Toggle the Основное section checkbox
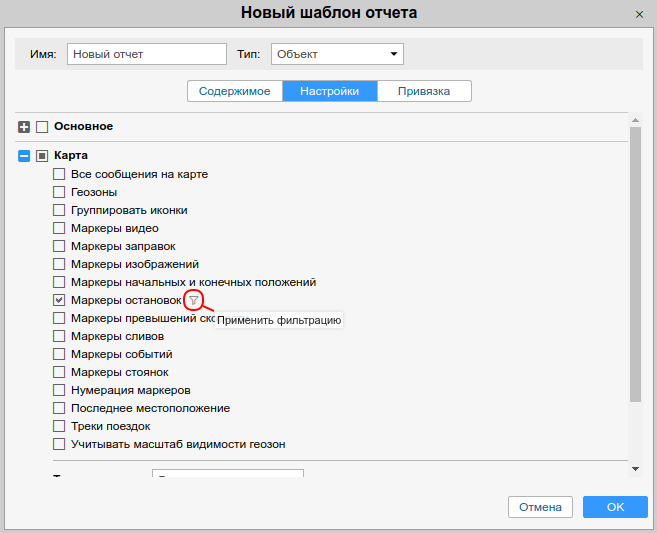 coord(42,127)
